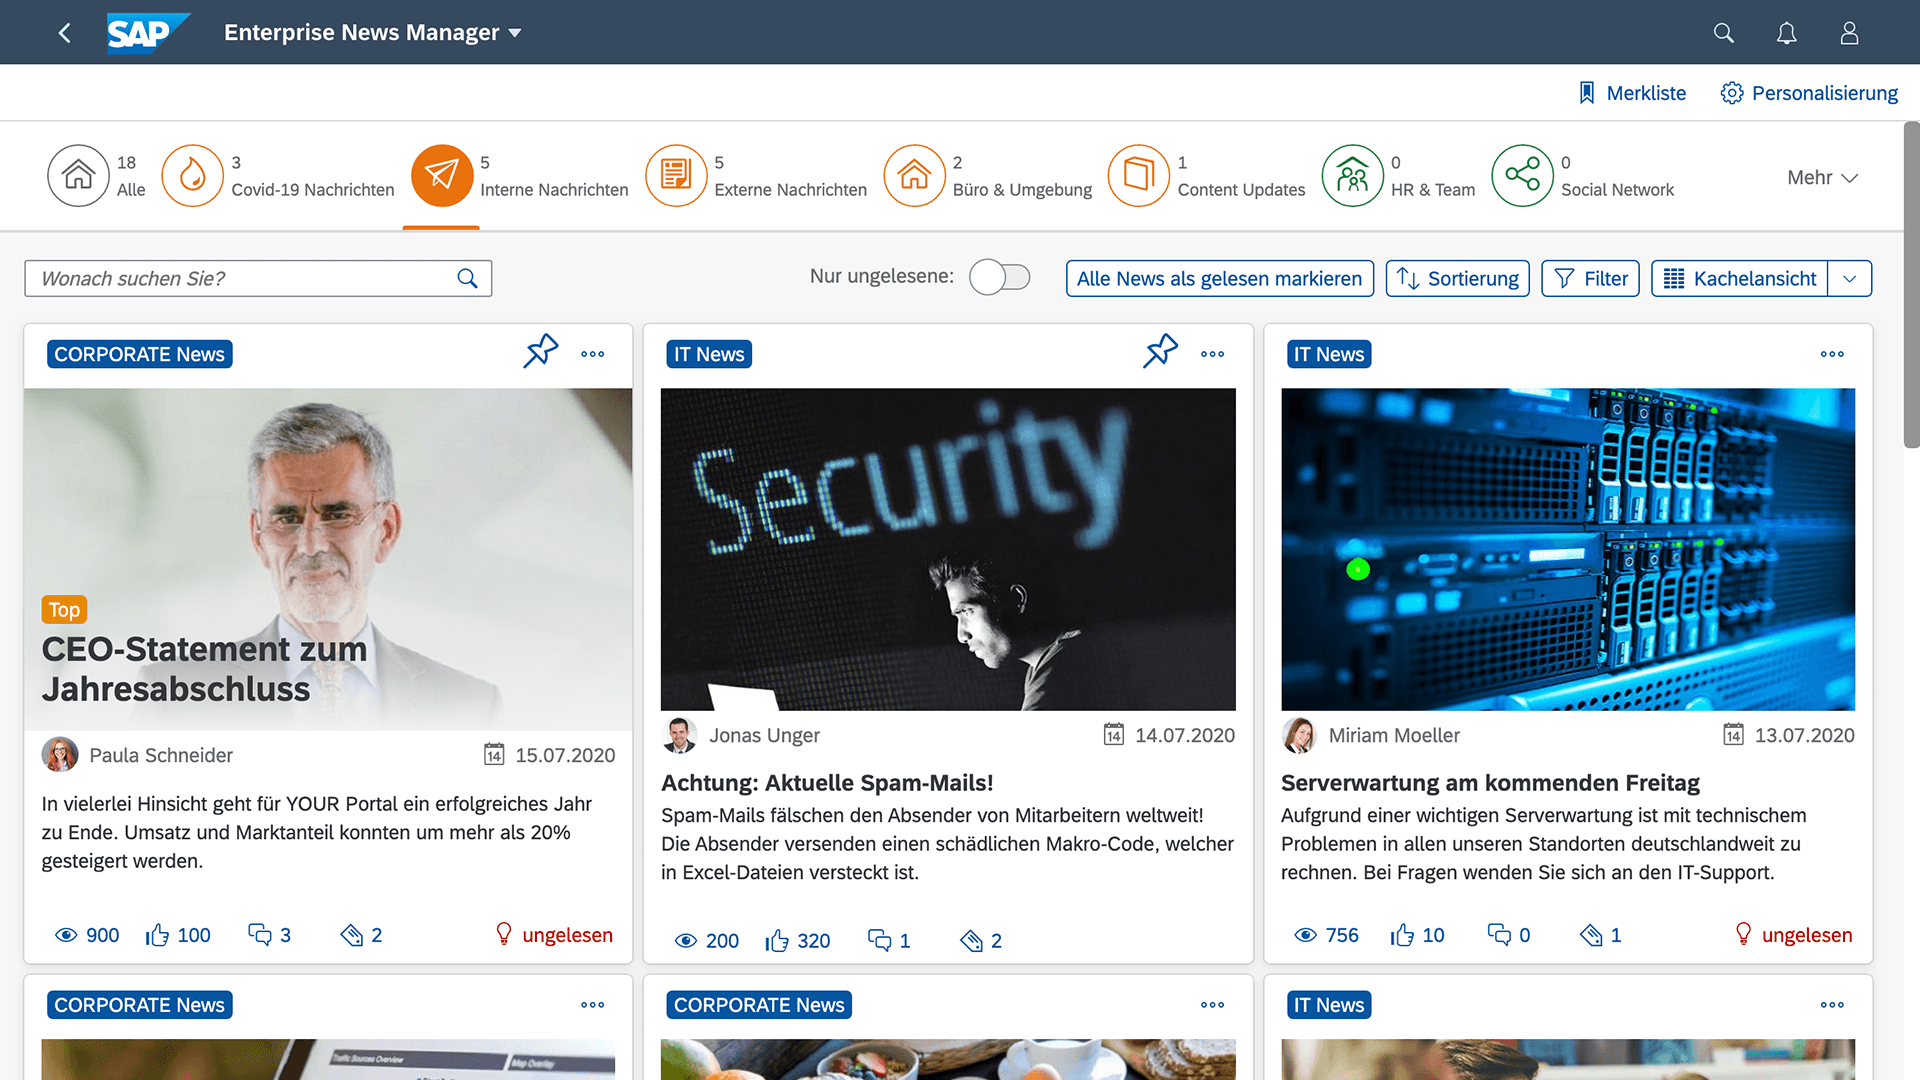
Task: Open the notifications bell
Action: pos(1786,32)
